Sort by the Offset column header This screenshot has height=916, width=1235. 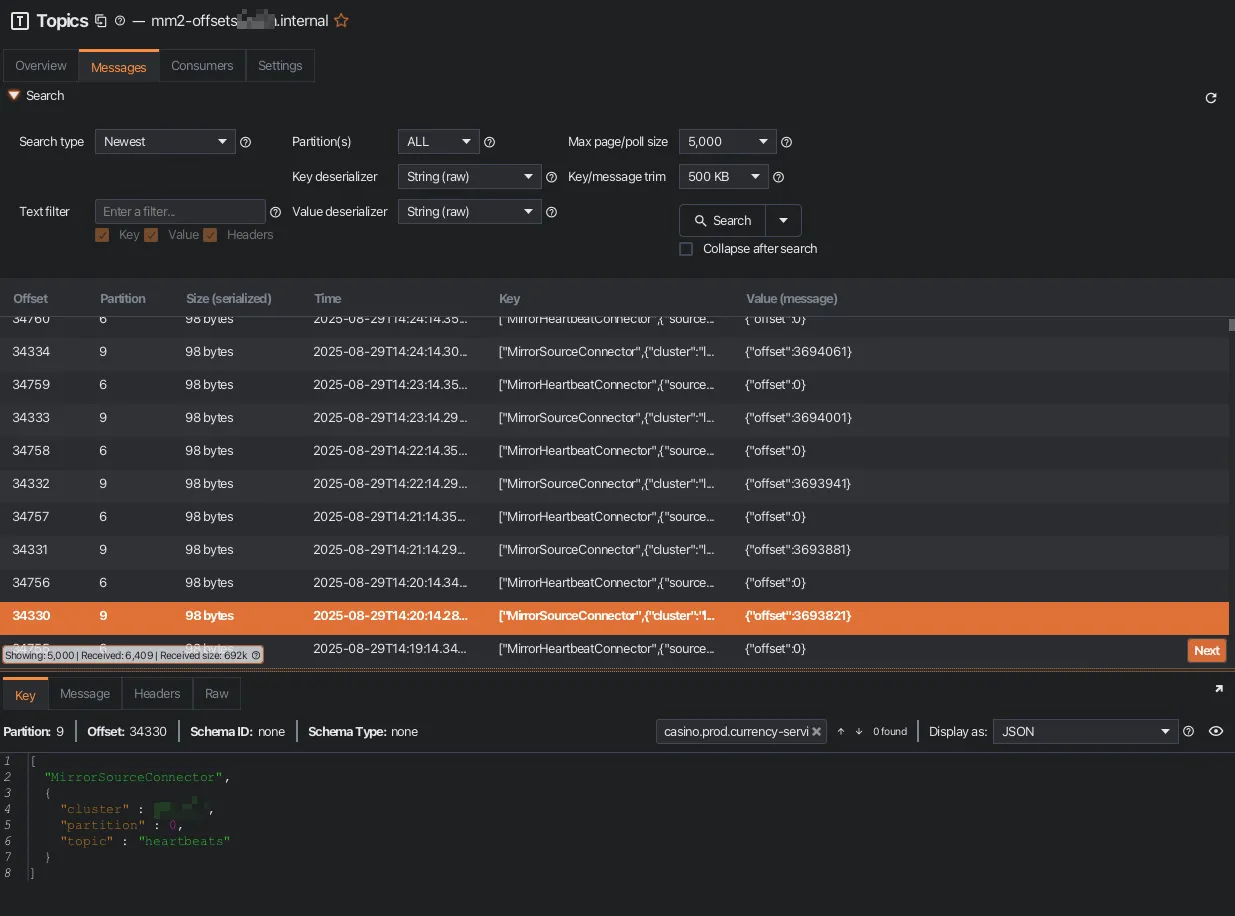pos(30,299)
